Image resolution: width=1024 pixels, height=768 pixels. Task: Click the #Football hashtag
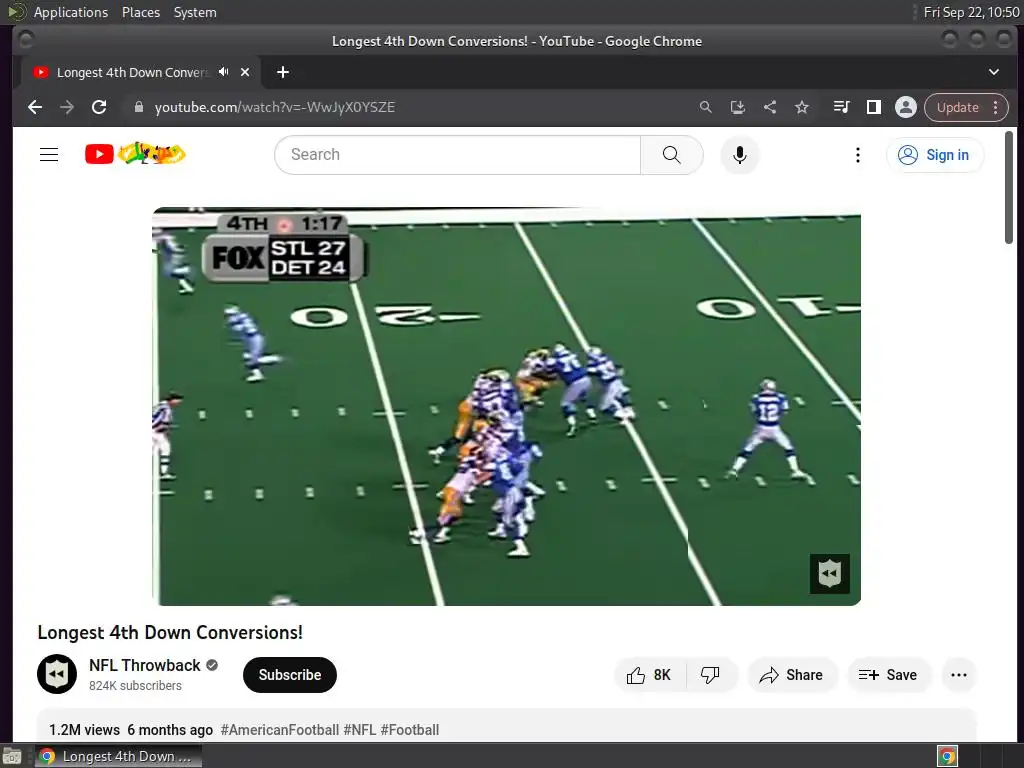[x=409, y=729]
